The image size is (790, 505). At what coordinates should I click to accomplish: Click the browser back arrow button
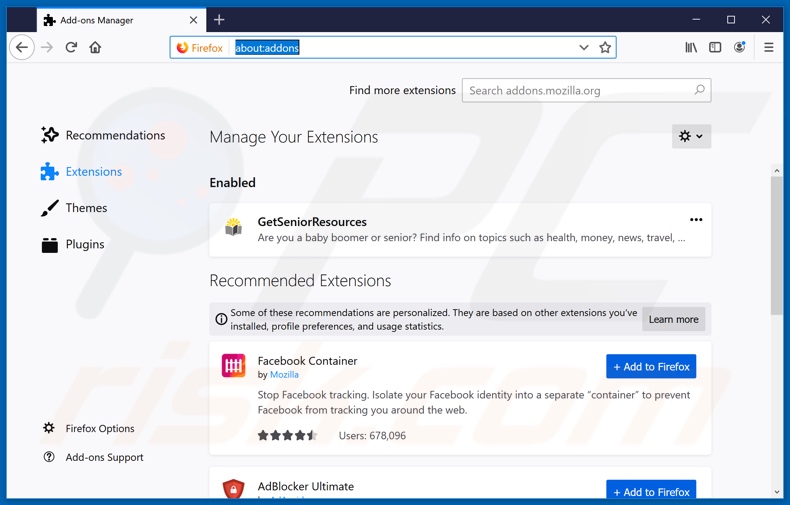[x=22, y=48]
